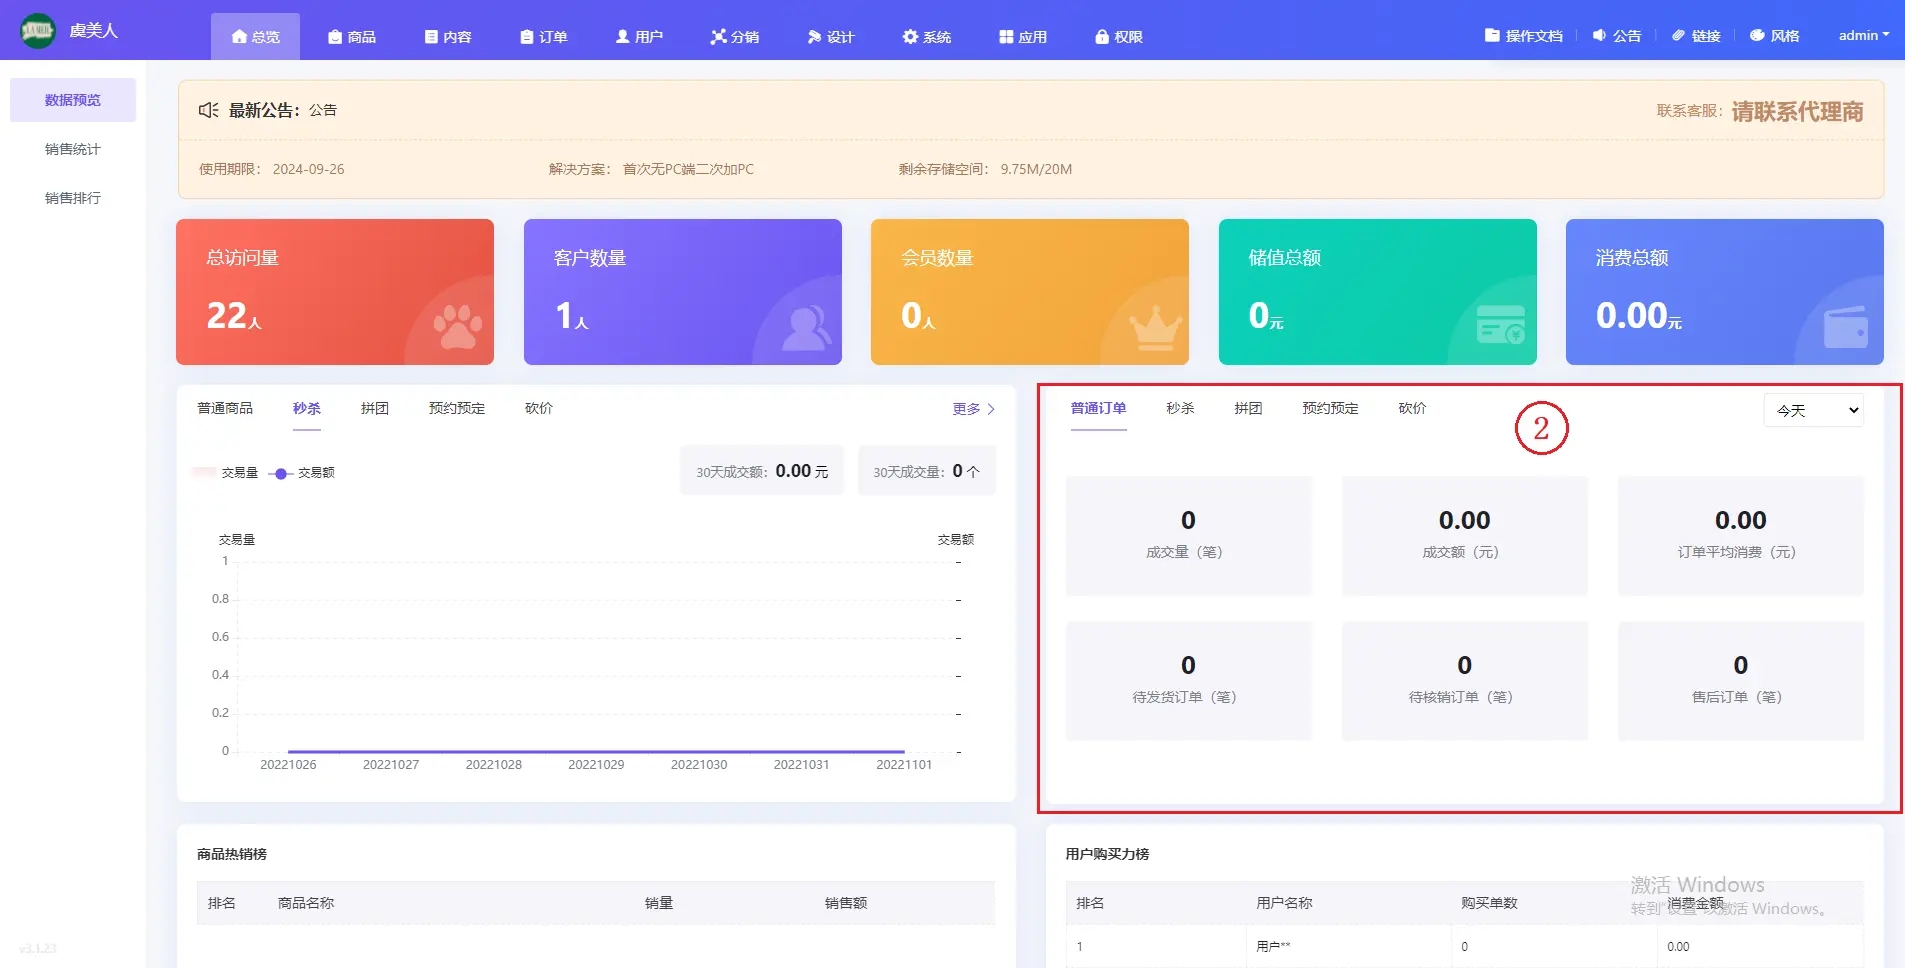
Task: Click the 更多 link above chart
Action: click(972, 409)
